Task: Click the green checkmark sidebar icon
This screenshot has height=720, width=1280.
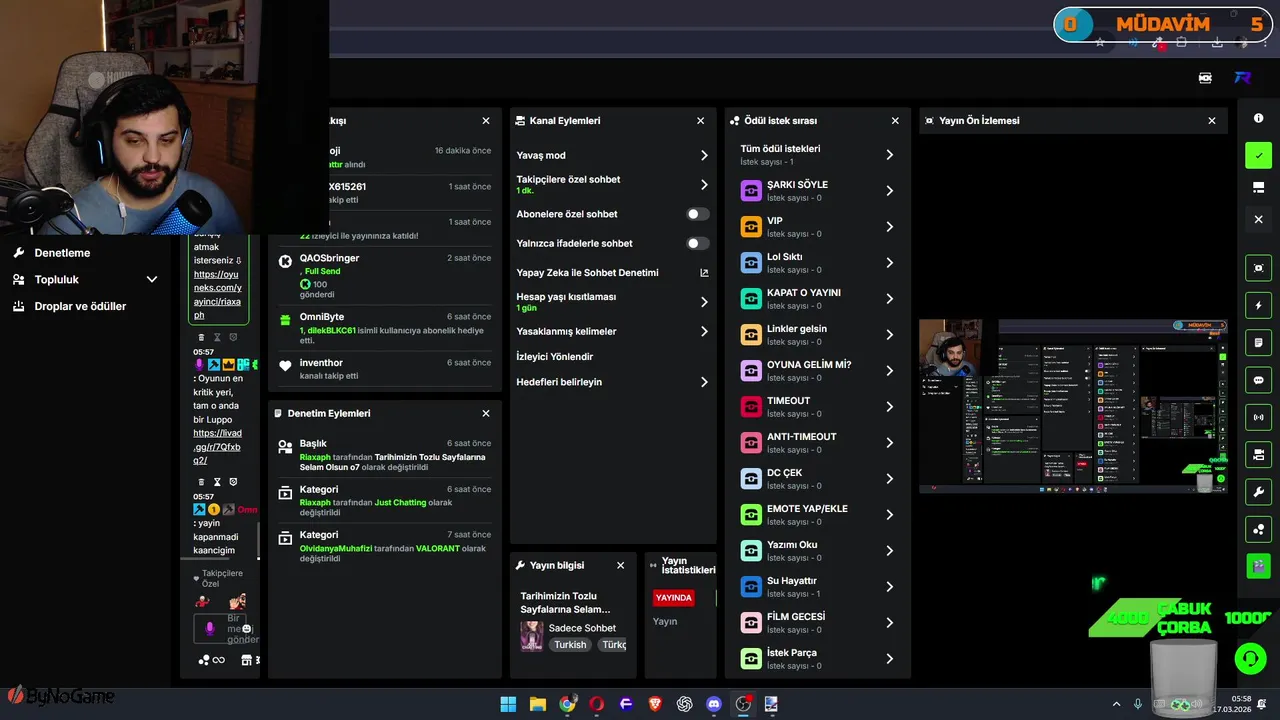Action: click(x=1258, y=155)
